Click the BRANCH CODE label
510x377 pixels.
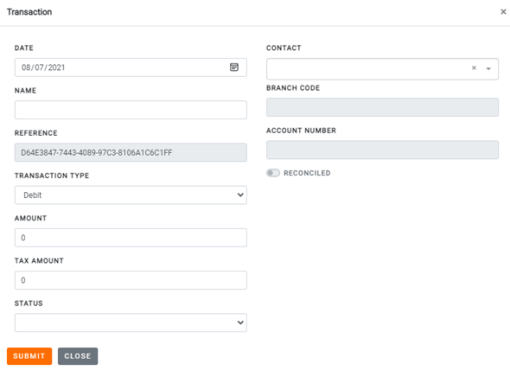tap(293, 88)
